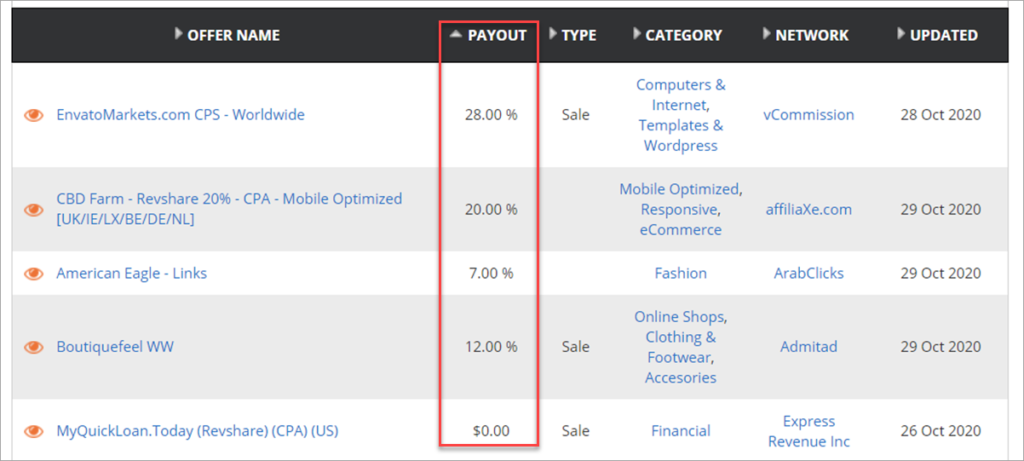1024x461 pixels.
Task: Open the American Eagle - Links offer
Action: [x=131, y=273]
